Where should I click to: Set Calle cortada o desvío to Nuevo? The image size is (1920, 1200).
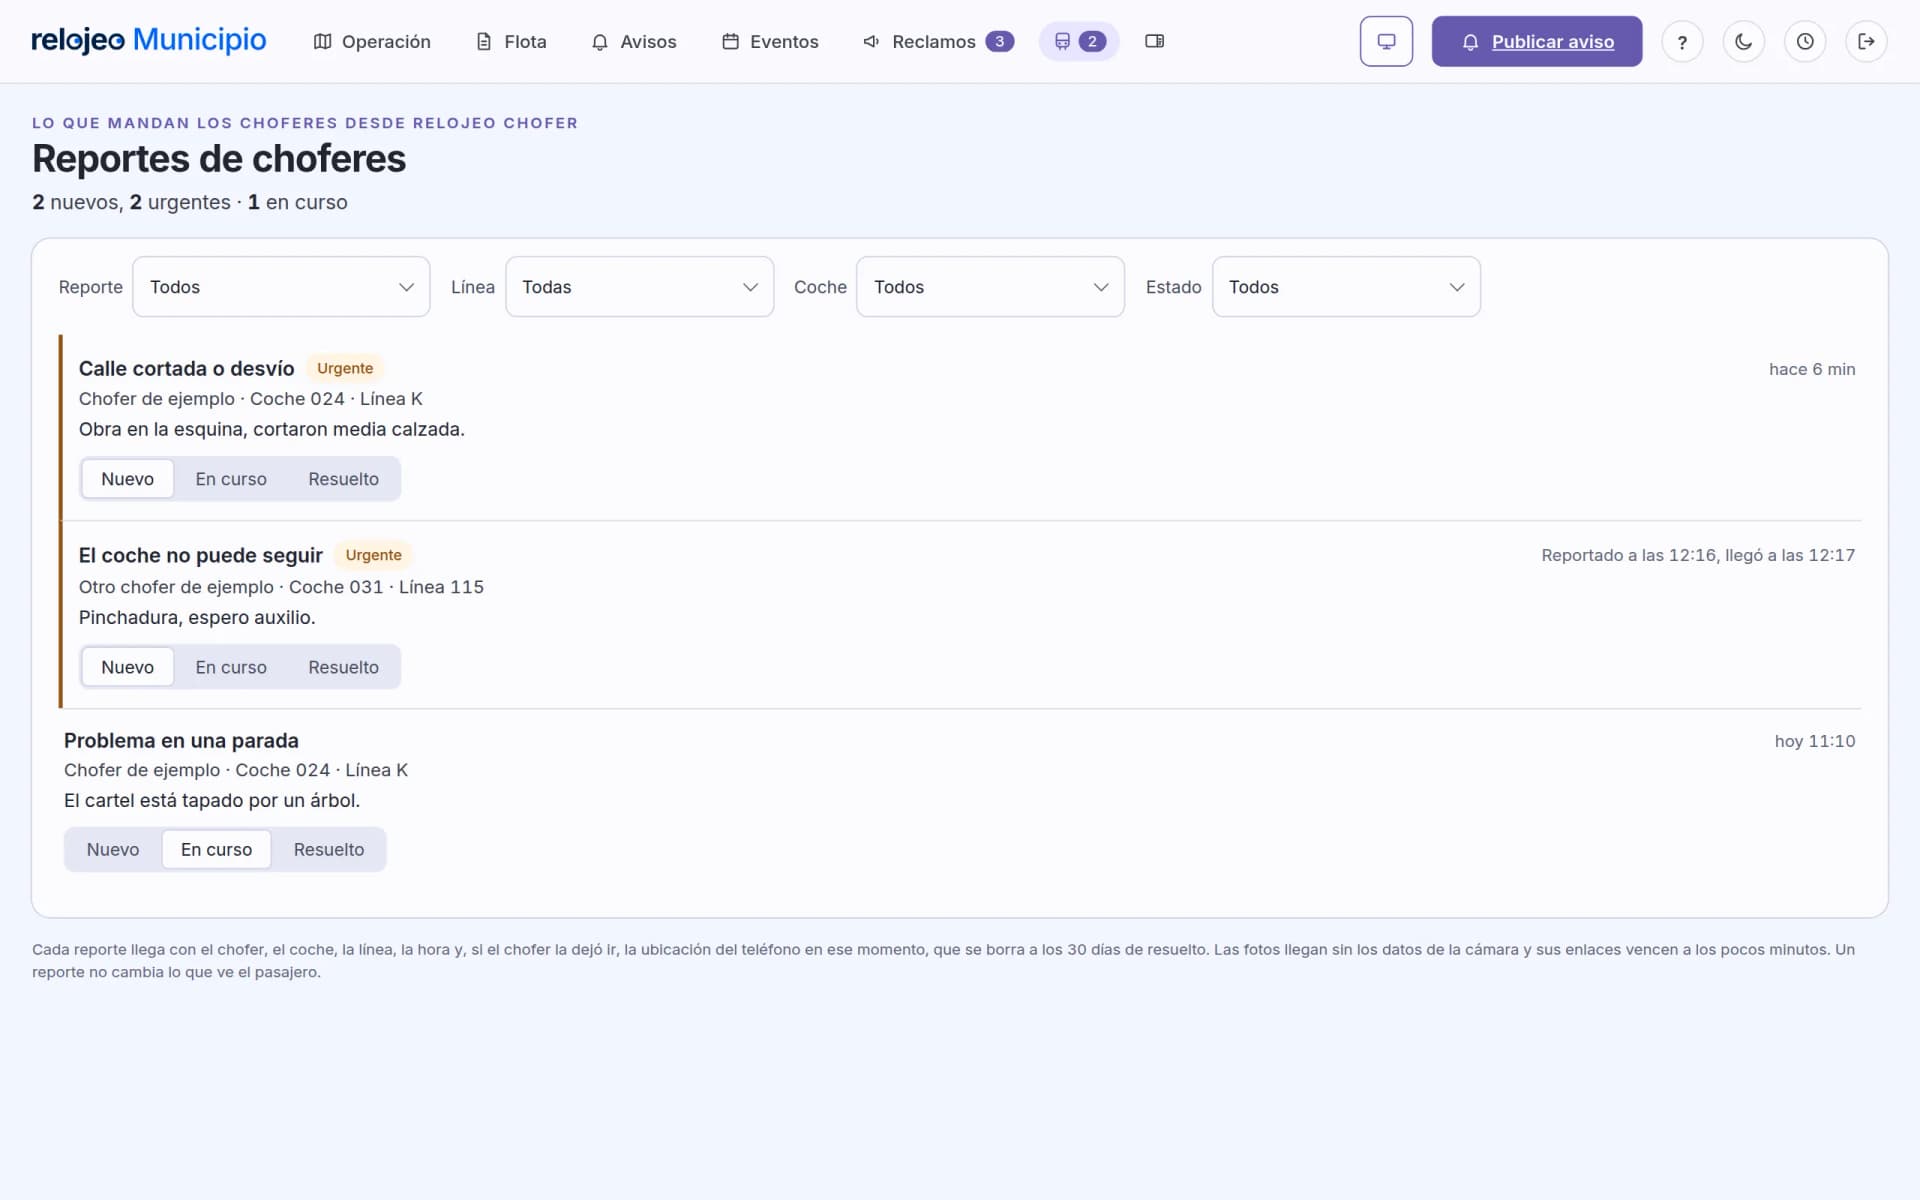tap(127, 479)
